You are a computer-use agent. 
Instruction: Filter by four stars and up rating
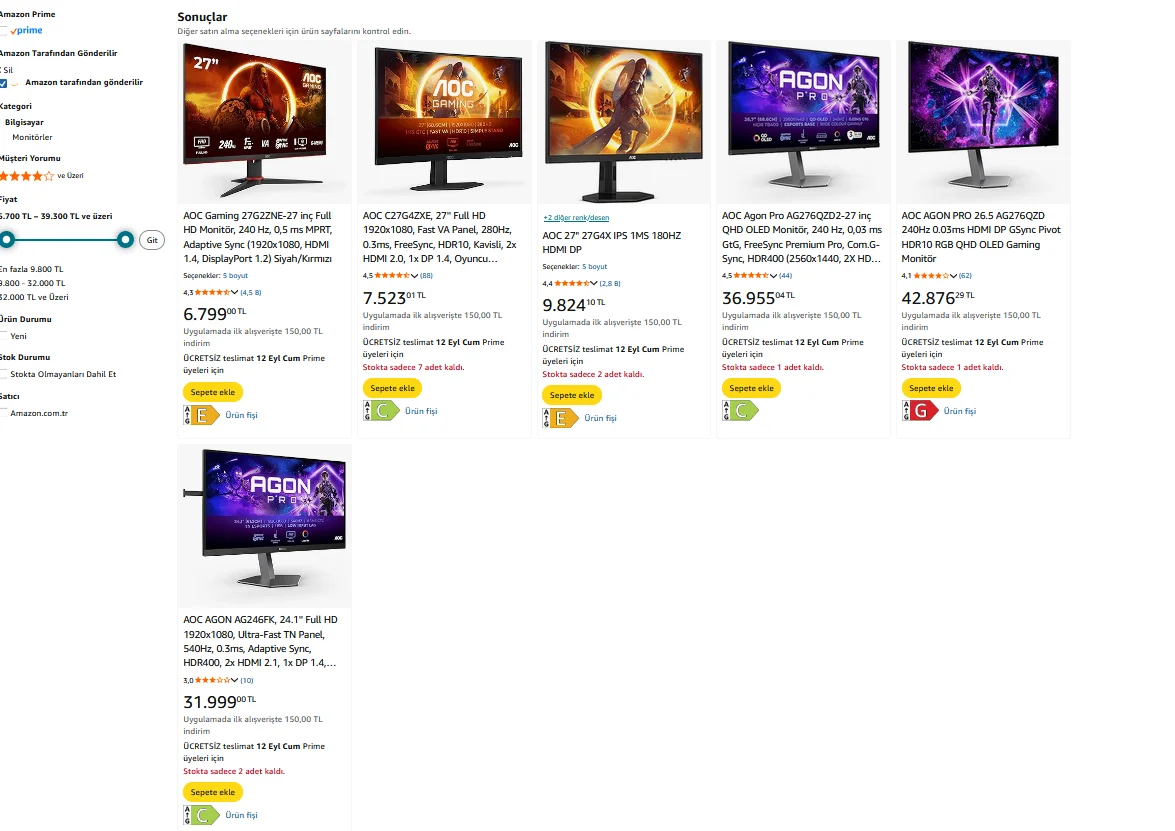41,176
